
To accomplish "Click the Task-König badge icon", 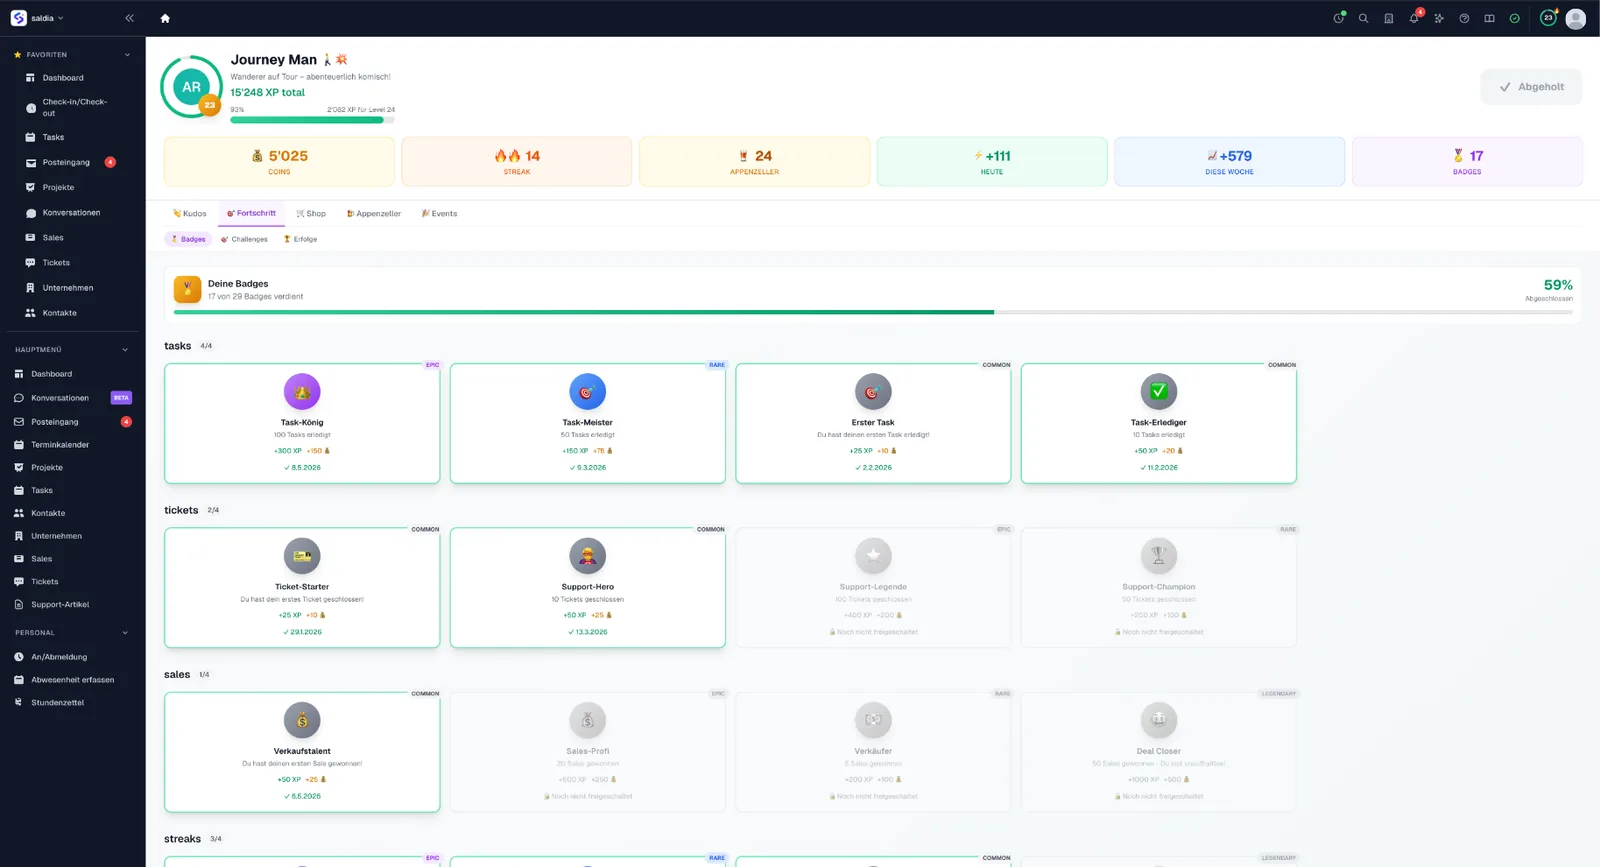I will point(302,391).
